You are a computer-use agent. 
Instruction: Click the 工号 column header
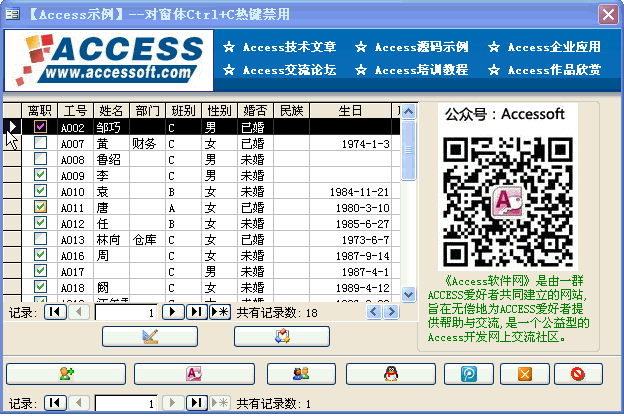76,111
